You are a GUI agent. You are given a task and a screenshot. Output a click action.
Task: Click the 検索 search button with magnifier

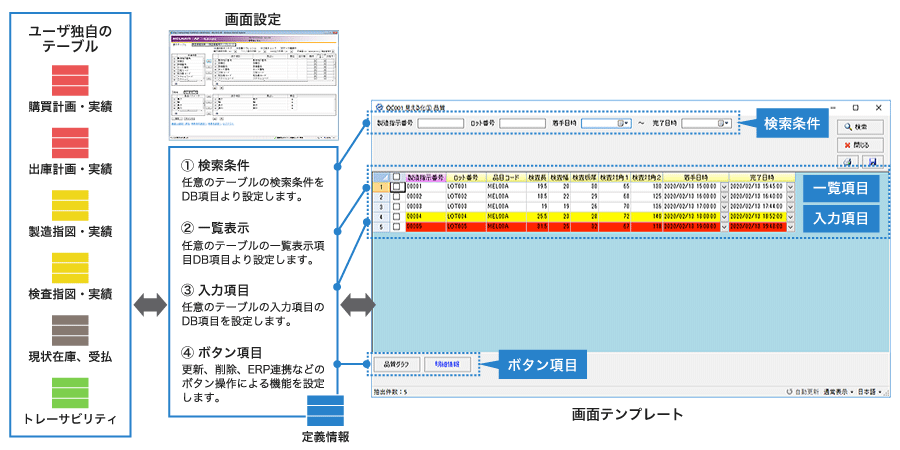tap(861, 127)
